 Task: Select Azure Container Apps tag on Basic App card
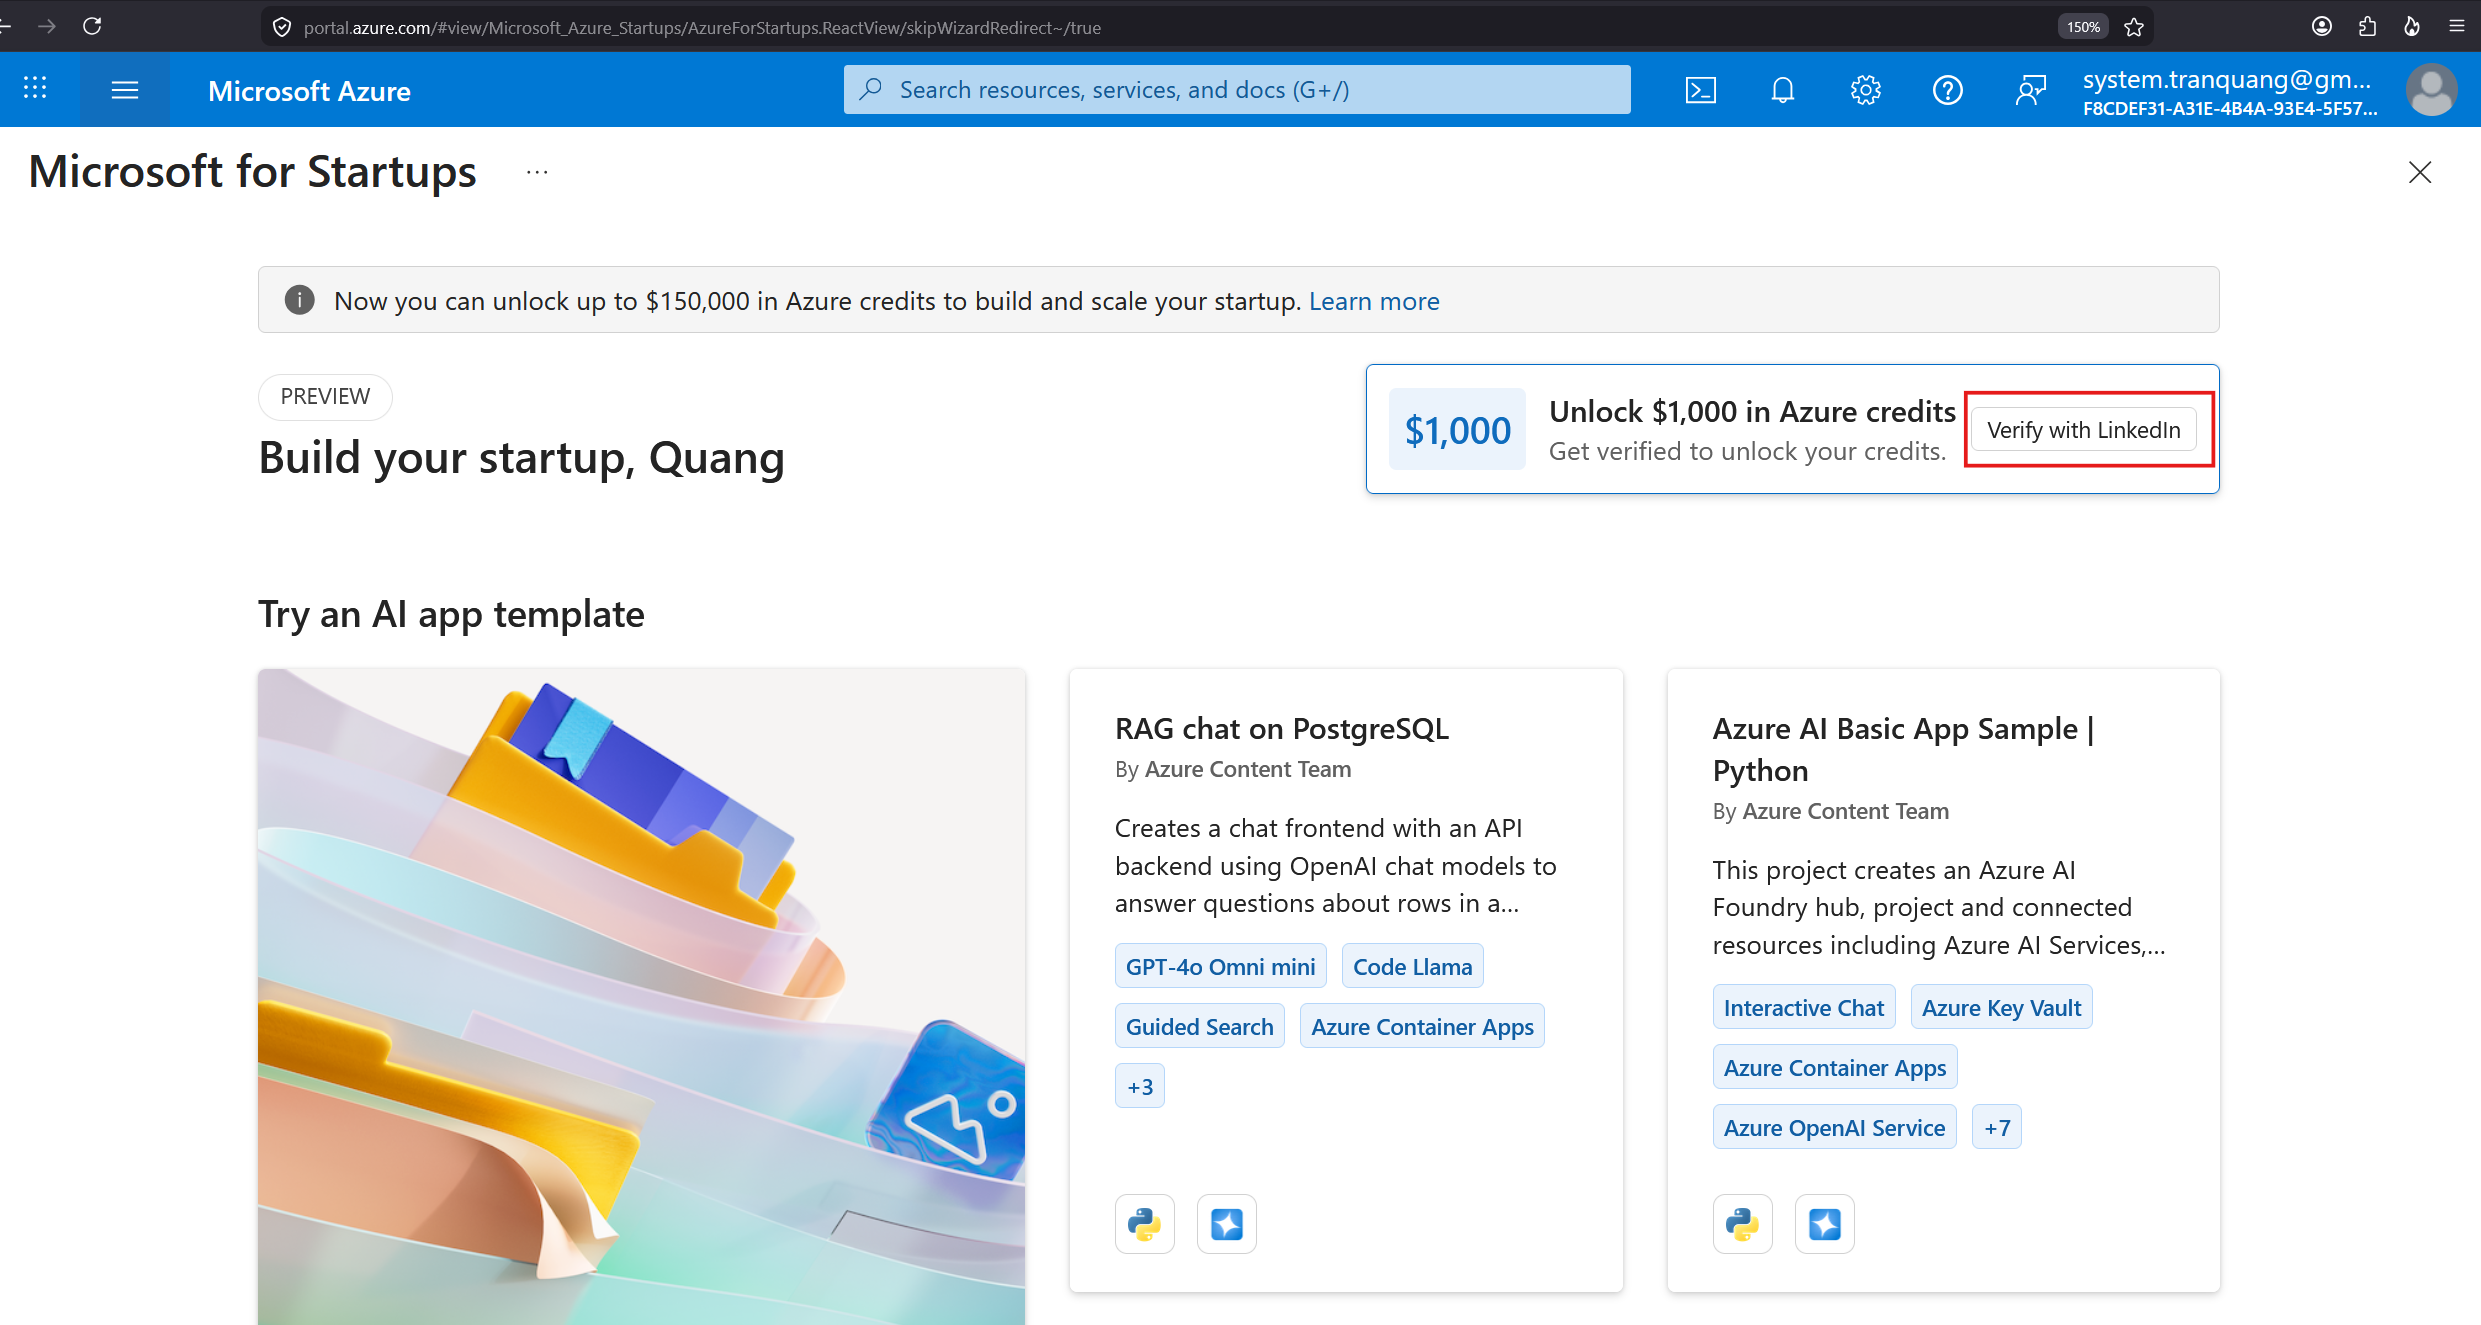click(1835, 1068)
